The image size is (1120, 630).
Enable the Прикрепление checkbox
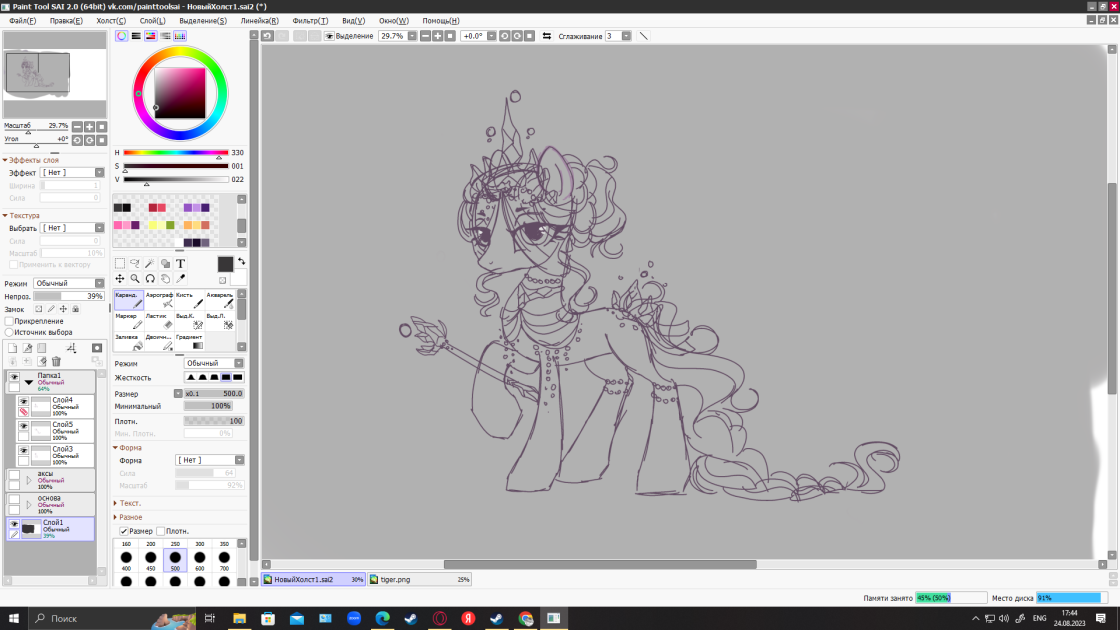click(x=9, y=321)
